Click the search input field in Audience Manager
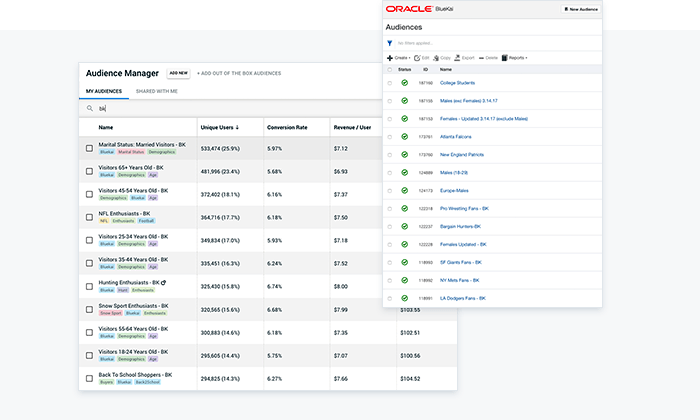700x420 pixels. [232, 108]
